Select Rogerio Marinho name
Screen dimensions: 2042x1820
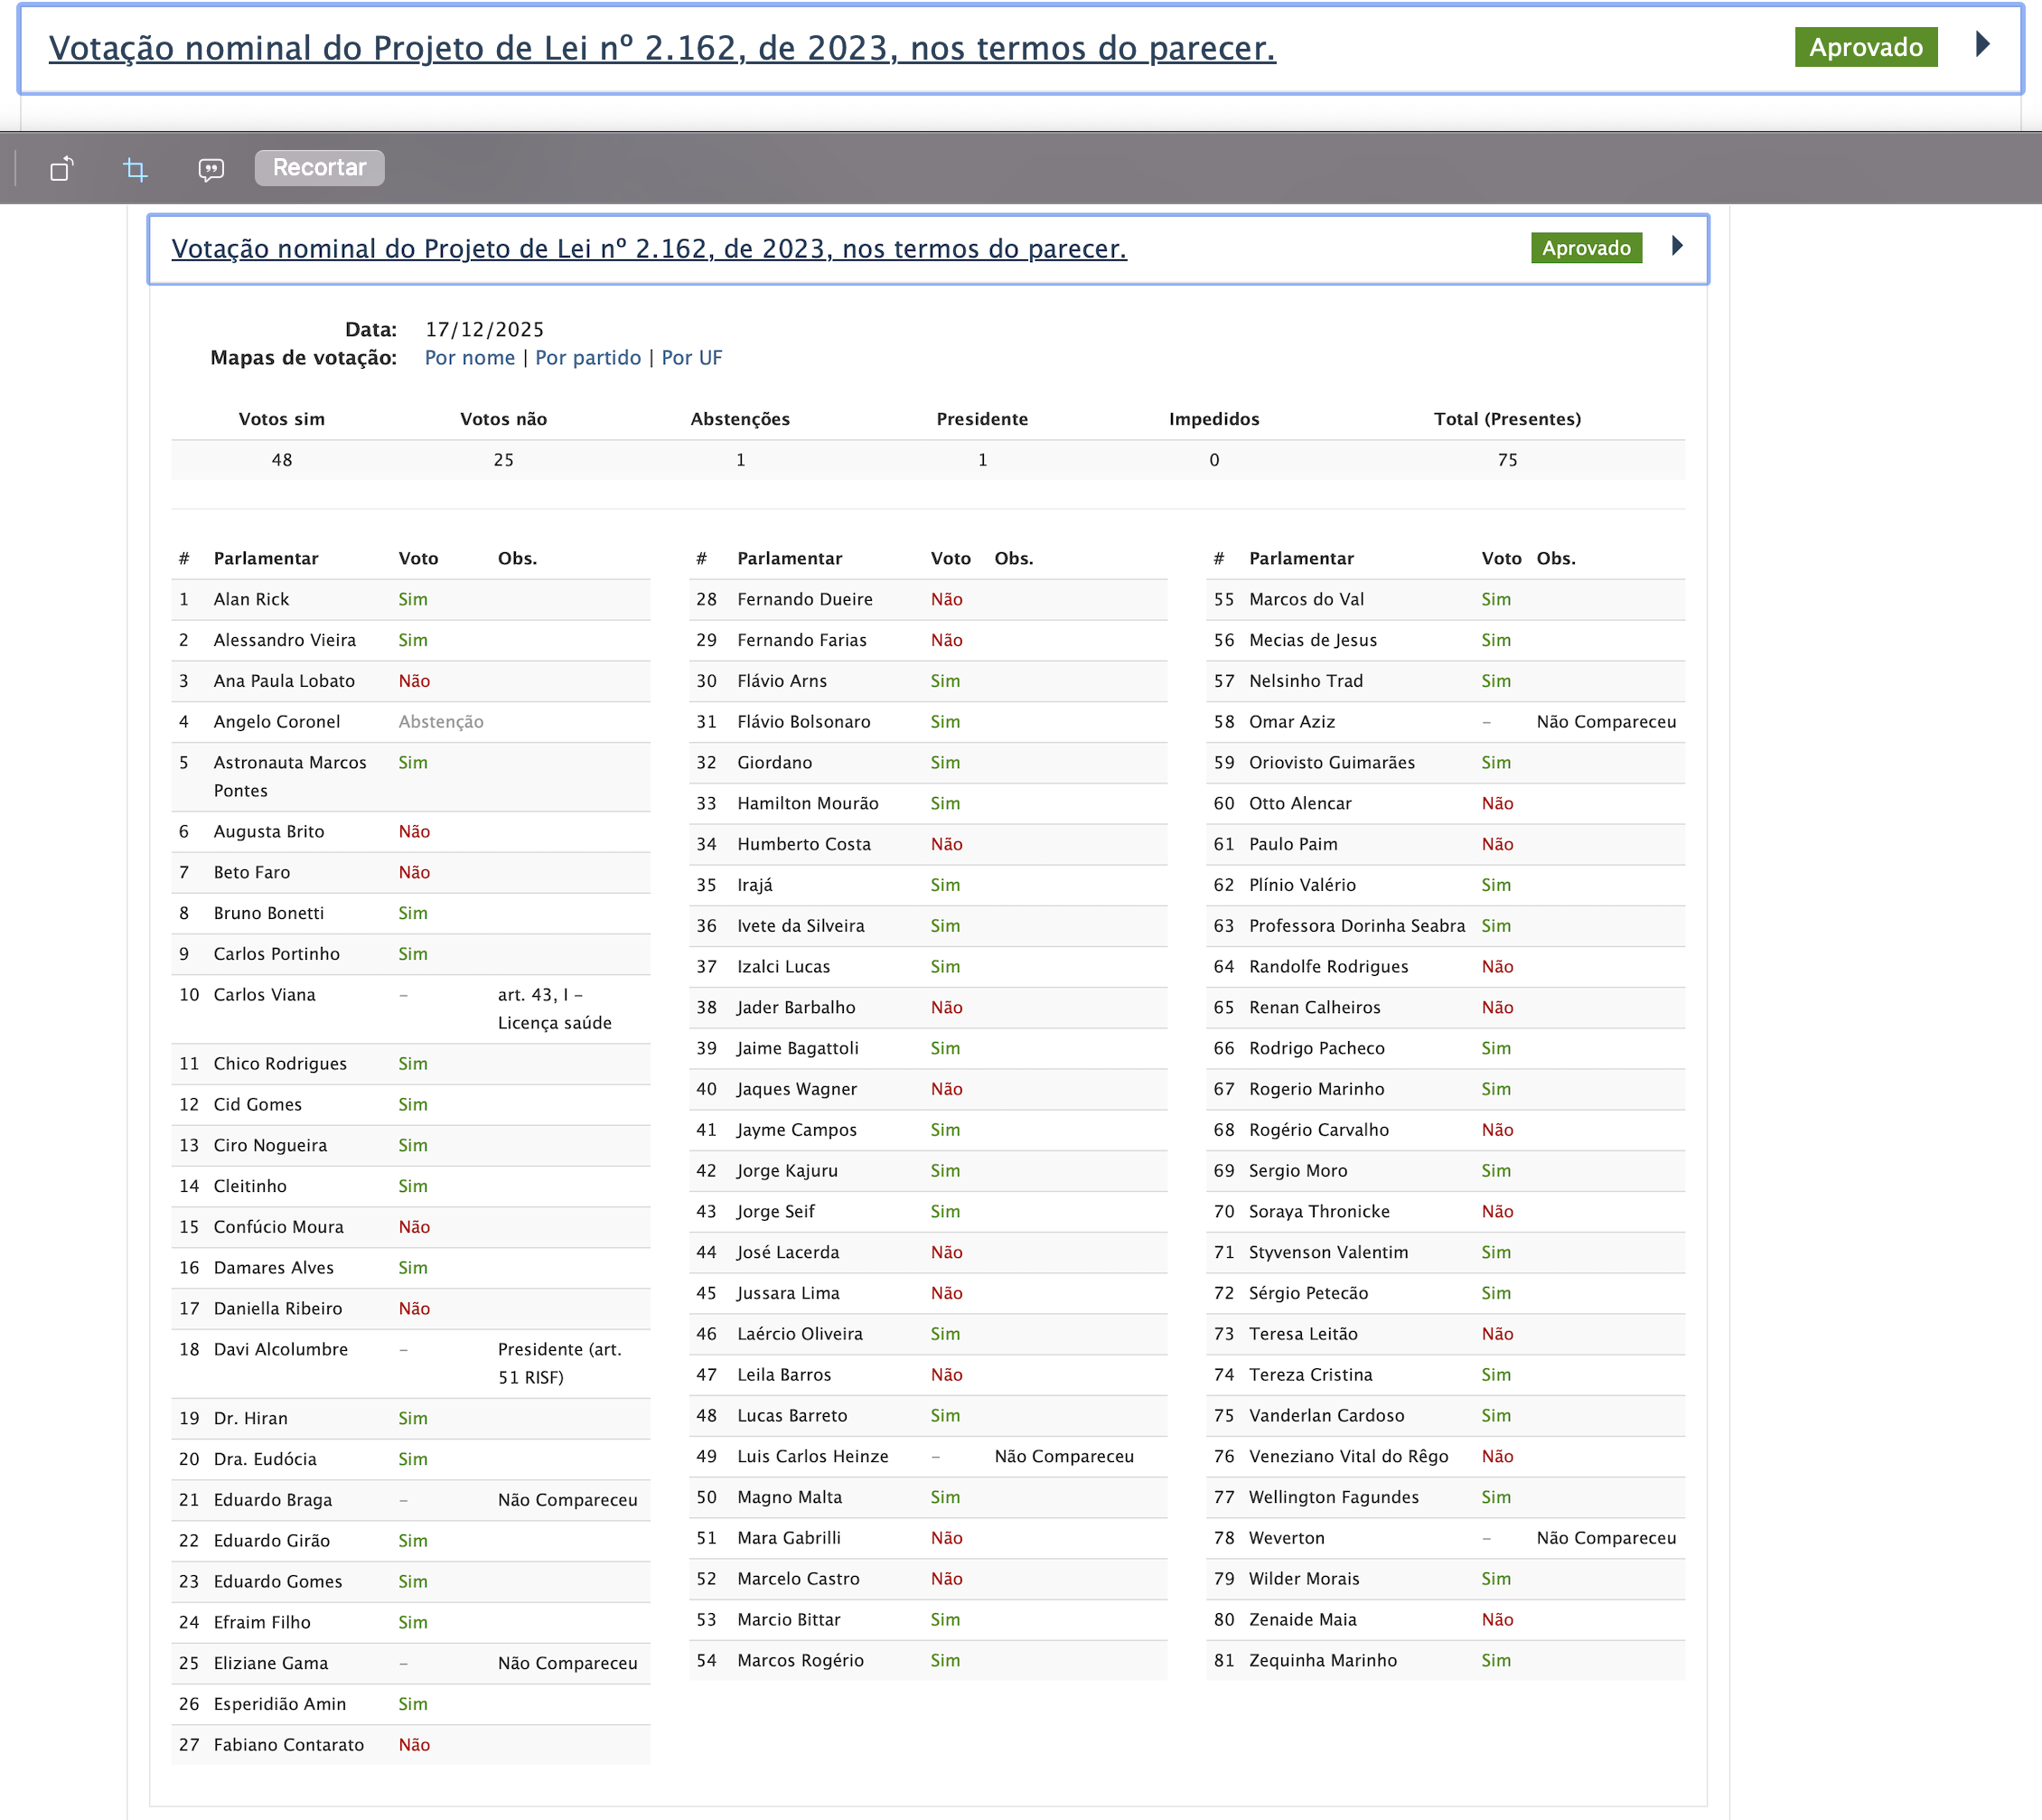coord(1317,1090)
